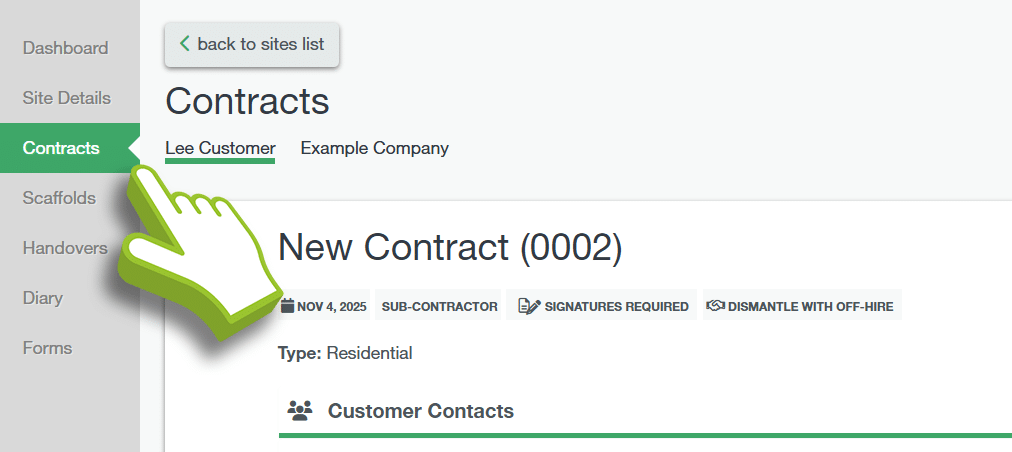Click the Customer Contacts people icon
The image size is (1012, 452).
coord(300,410)
